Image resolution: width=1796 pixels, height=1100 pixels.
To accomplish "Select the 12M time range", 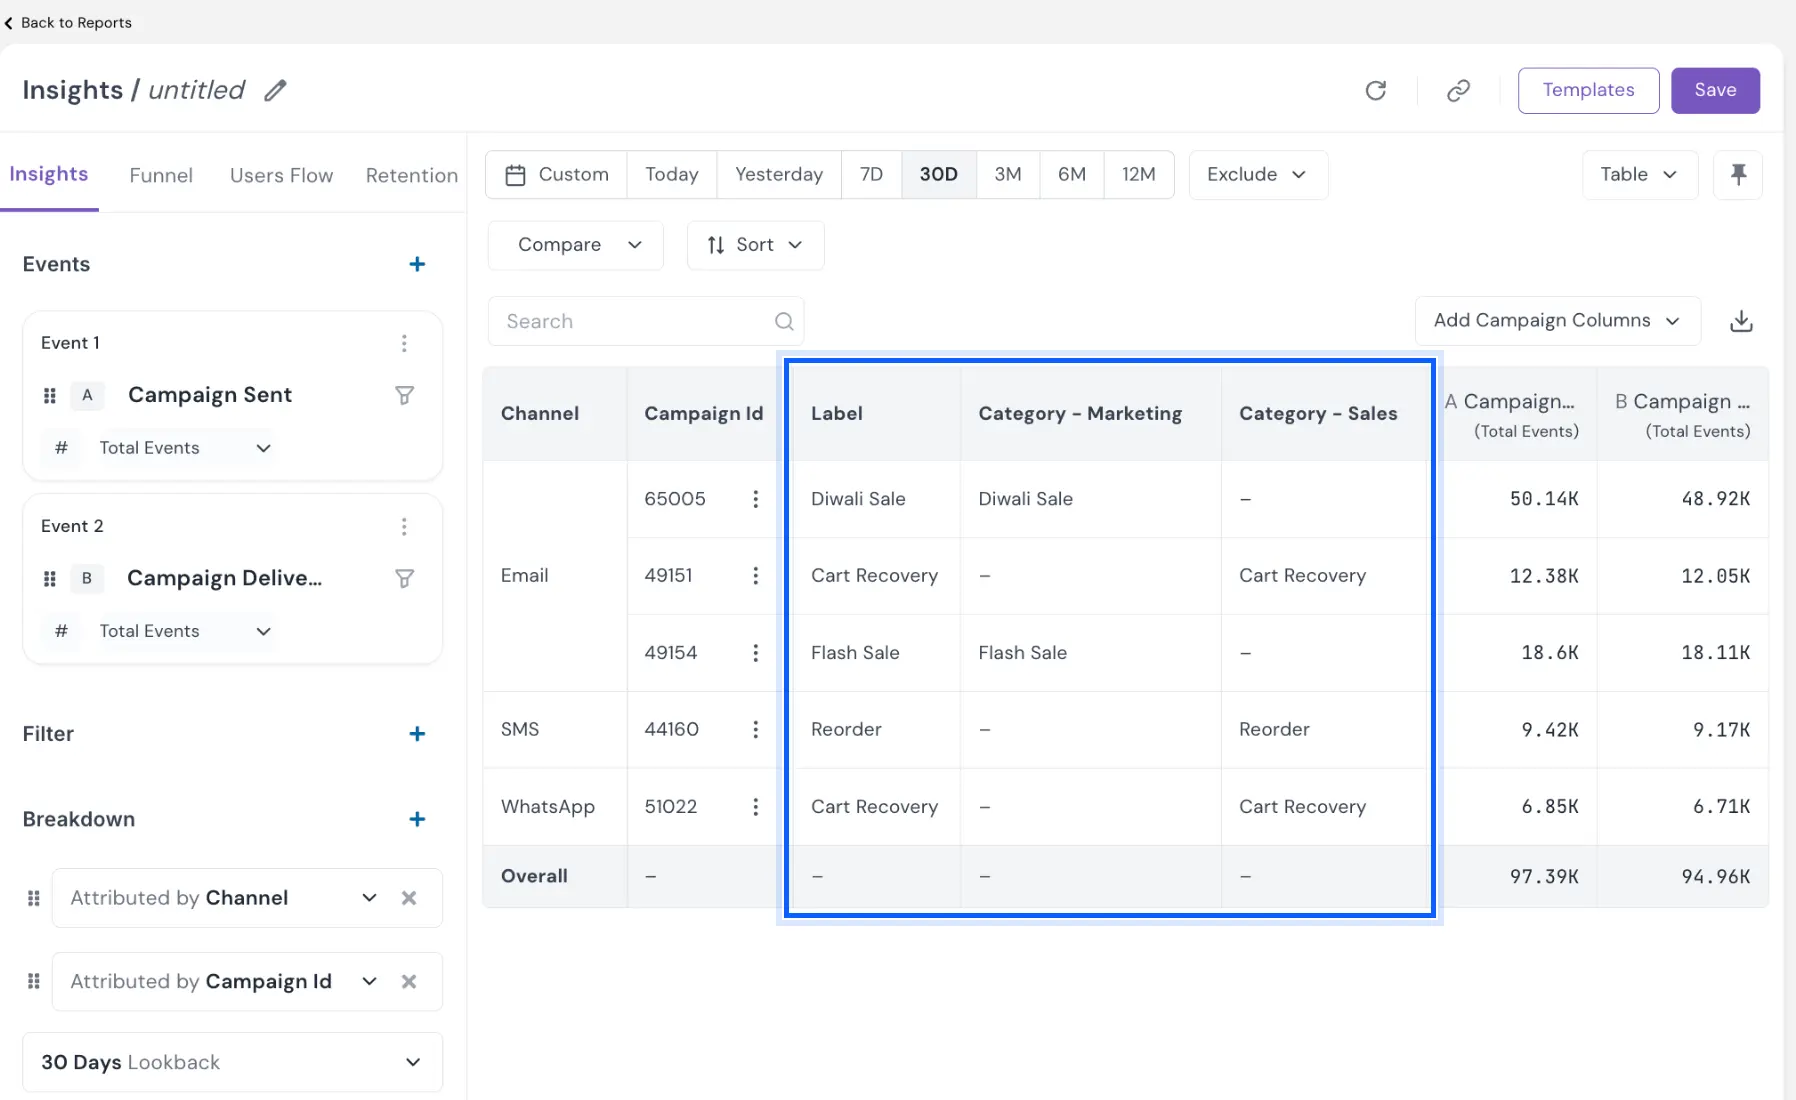I will (x=1138, y=175).
